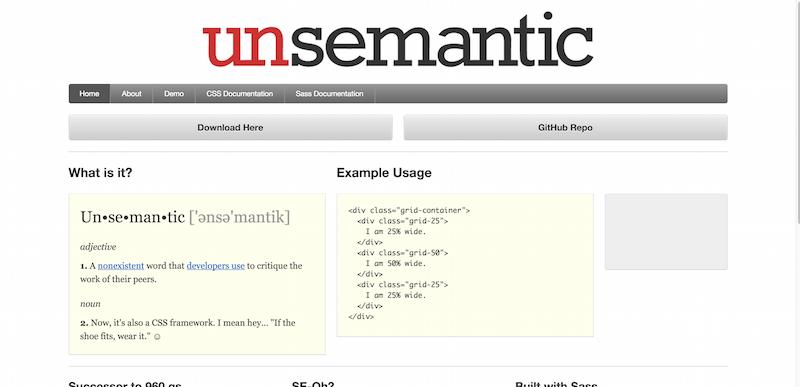Image resolution: width=800 pixels, height=387 pixels.
Task: Click the unsemantic logo at top
Action: point(397,40)
